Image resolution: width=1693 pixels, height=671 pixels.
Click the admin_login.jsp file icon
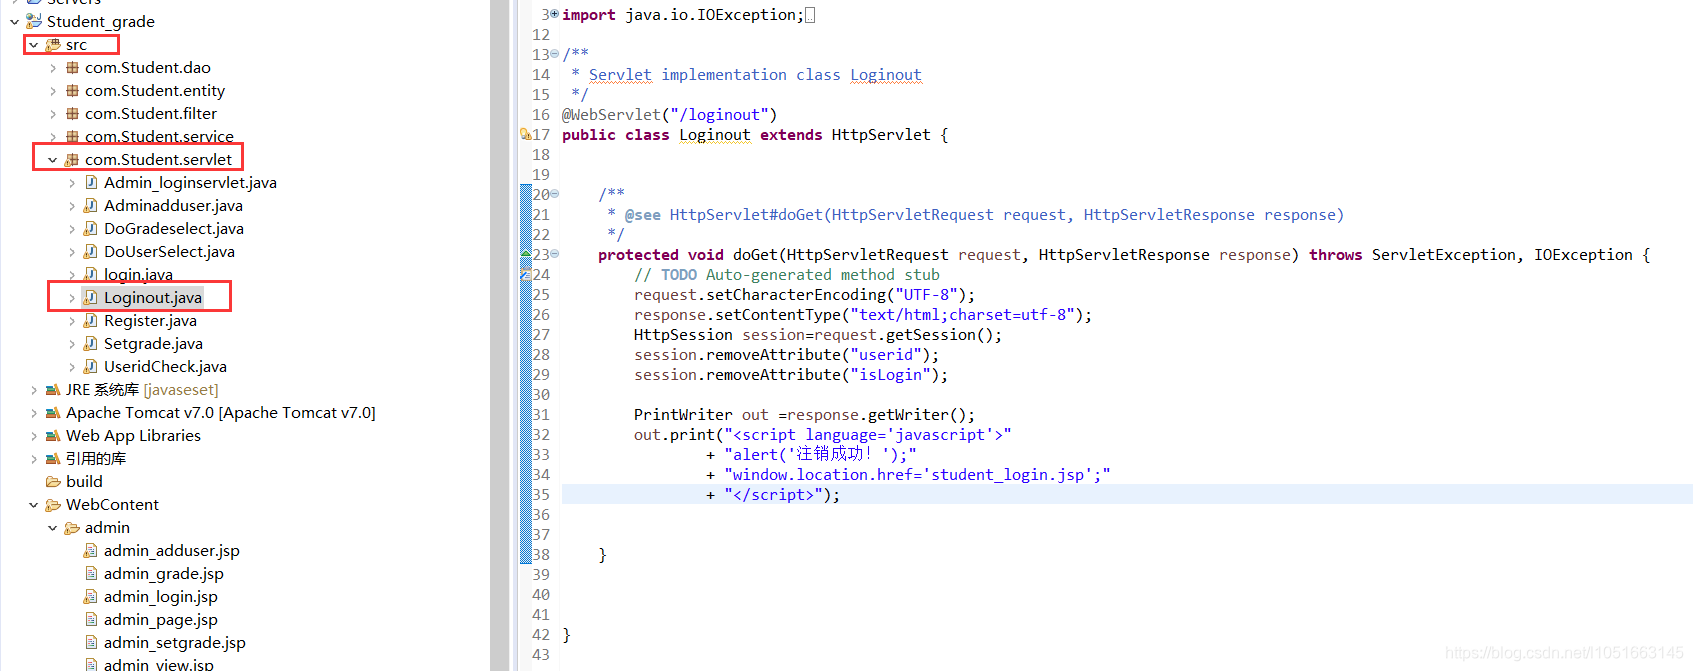(x=91, y=597)
